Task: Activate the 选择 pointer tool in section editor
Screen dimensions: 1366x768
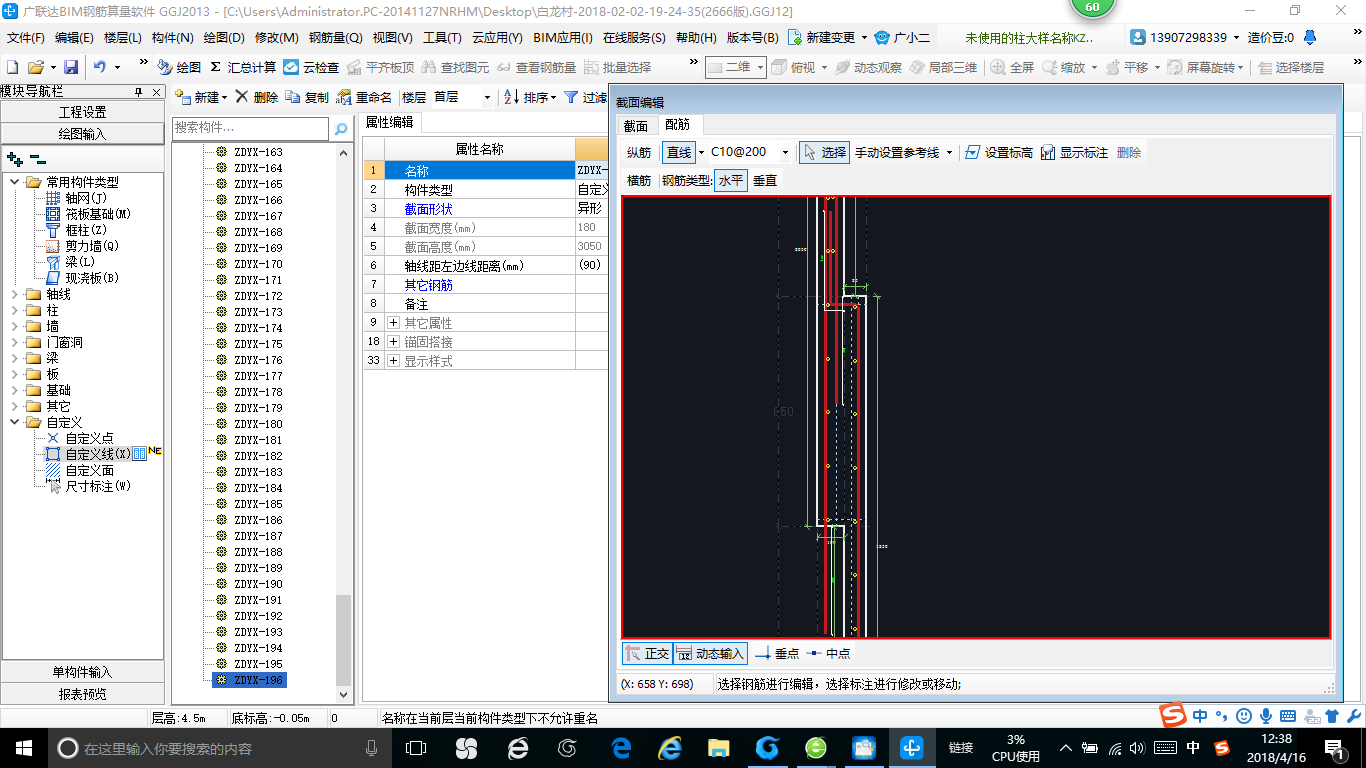Action: click(824, 152)
